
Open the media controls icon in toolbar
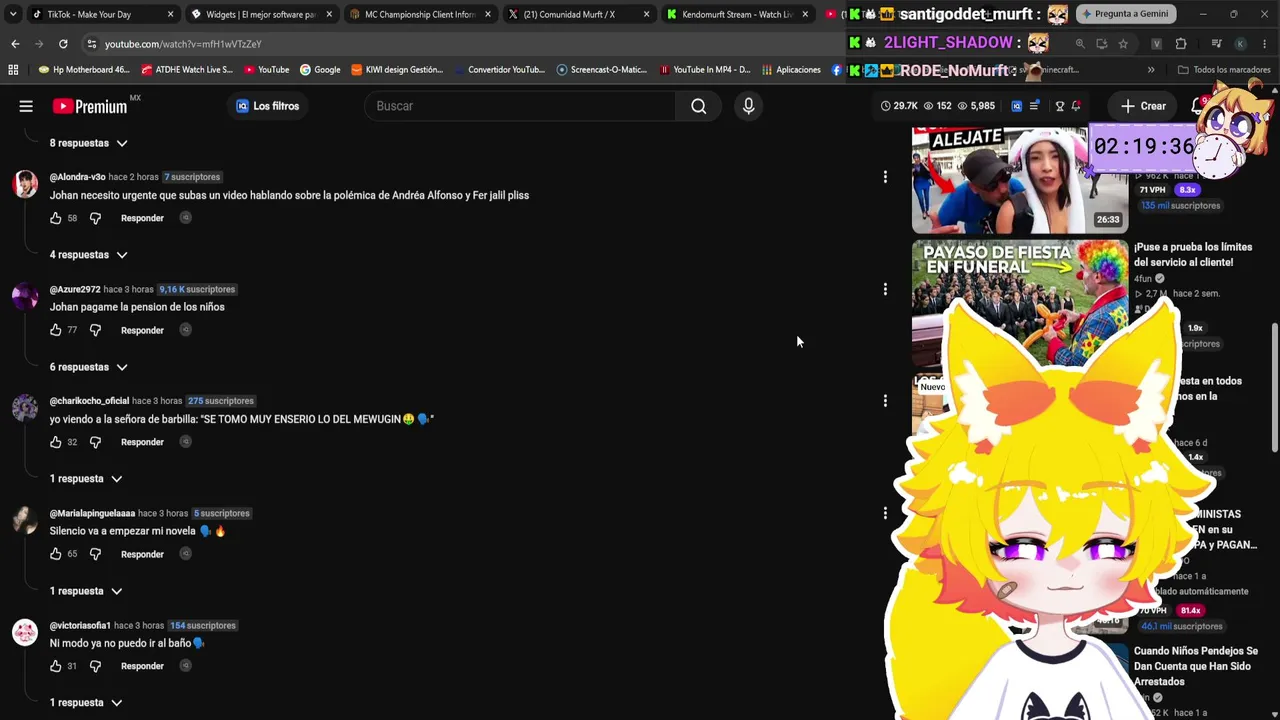(1216, 44)
